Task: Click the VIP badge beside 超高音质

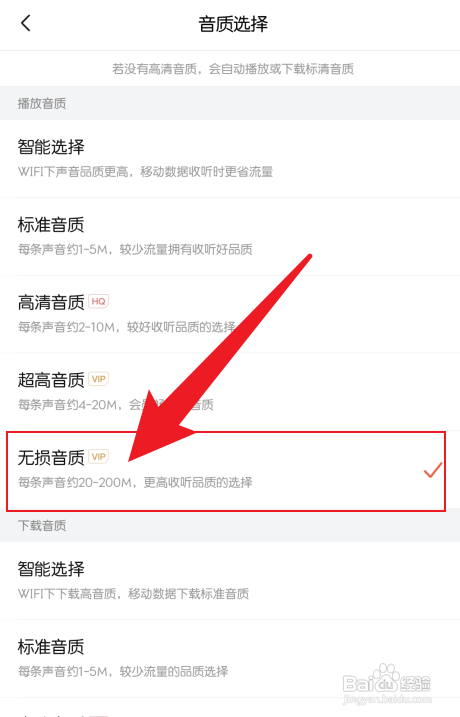Action: coord(98,379)
